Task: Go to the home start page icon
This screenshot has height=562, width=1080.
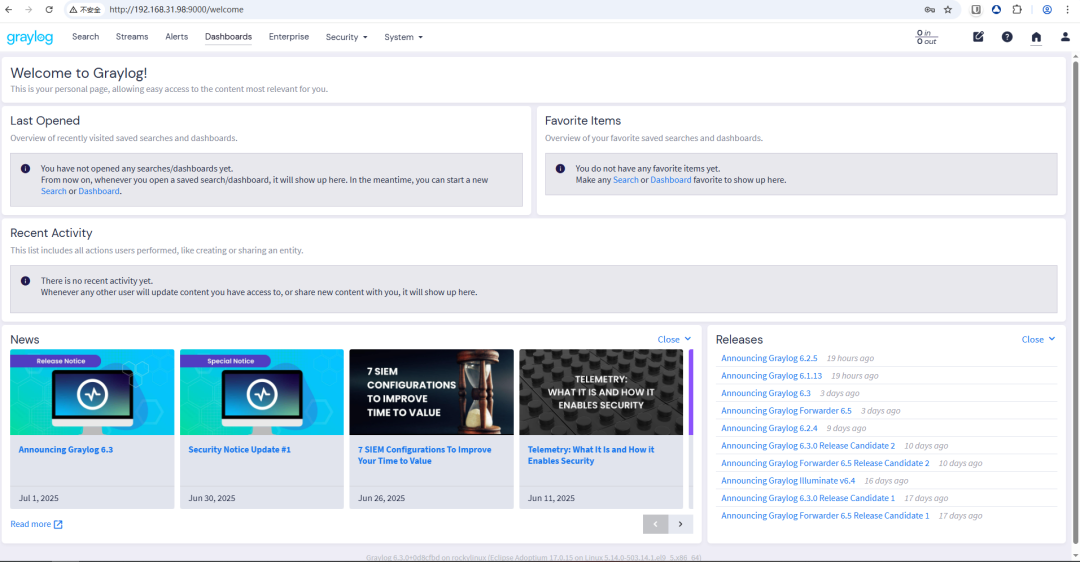Action: coord(1036,37)
